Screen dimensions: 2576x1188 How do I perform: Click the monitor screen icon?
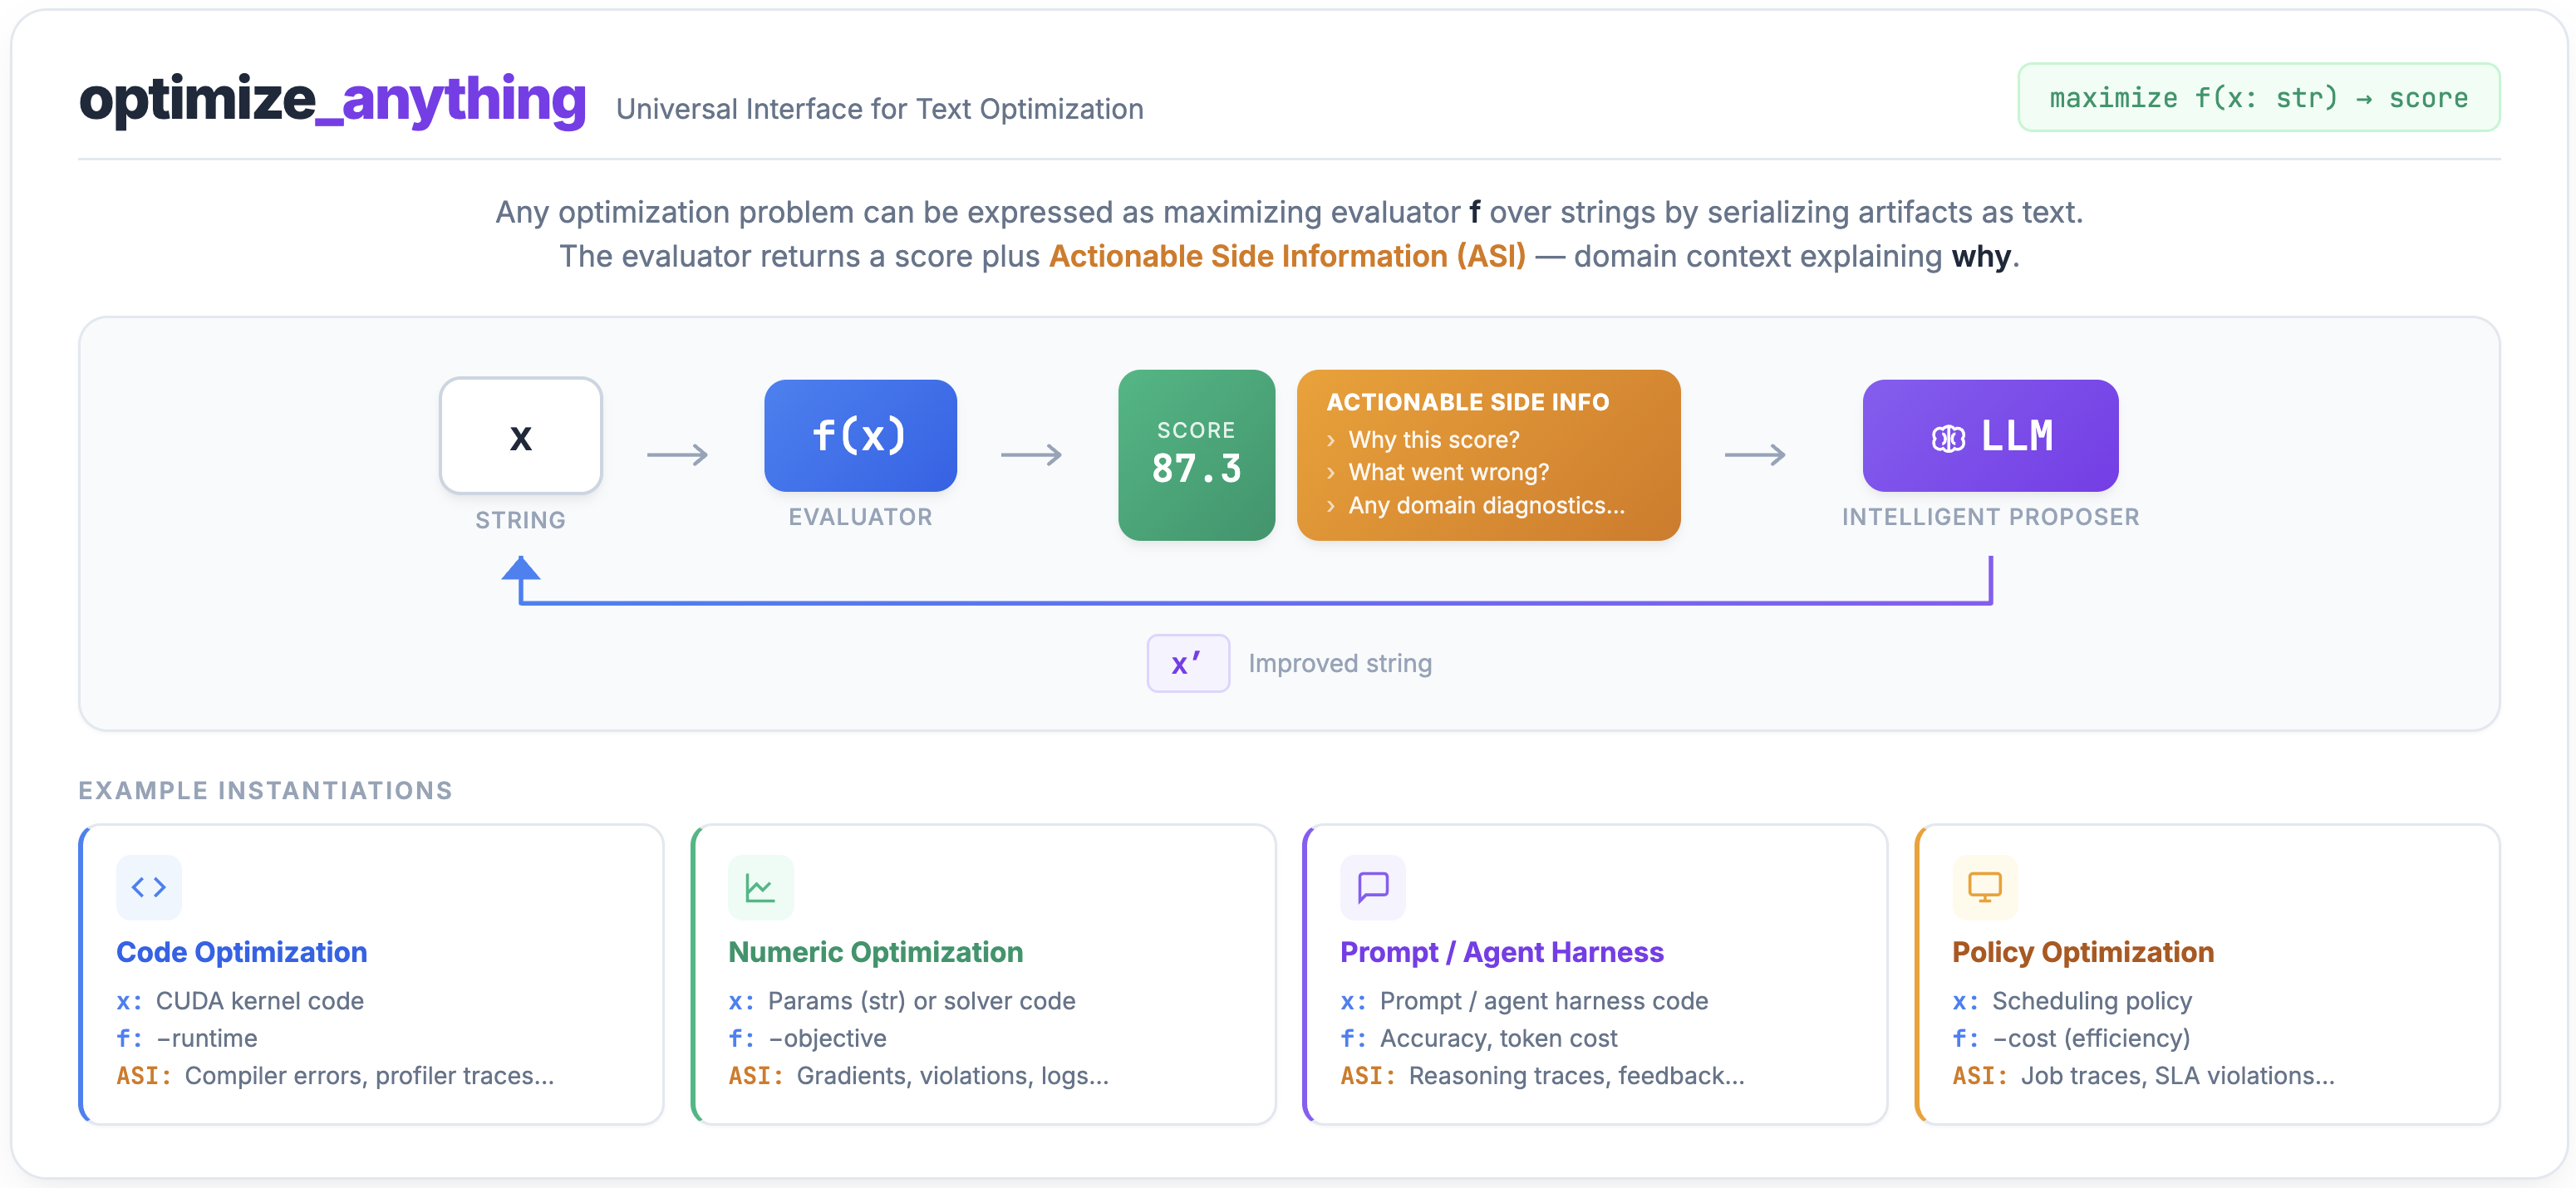(x=1984, y=887)
